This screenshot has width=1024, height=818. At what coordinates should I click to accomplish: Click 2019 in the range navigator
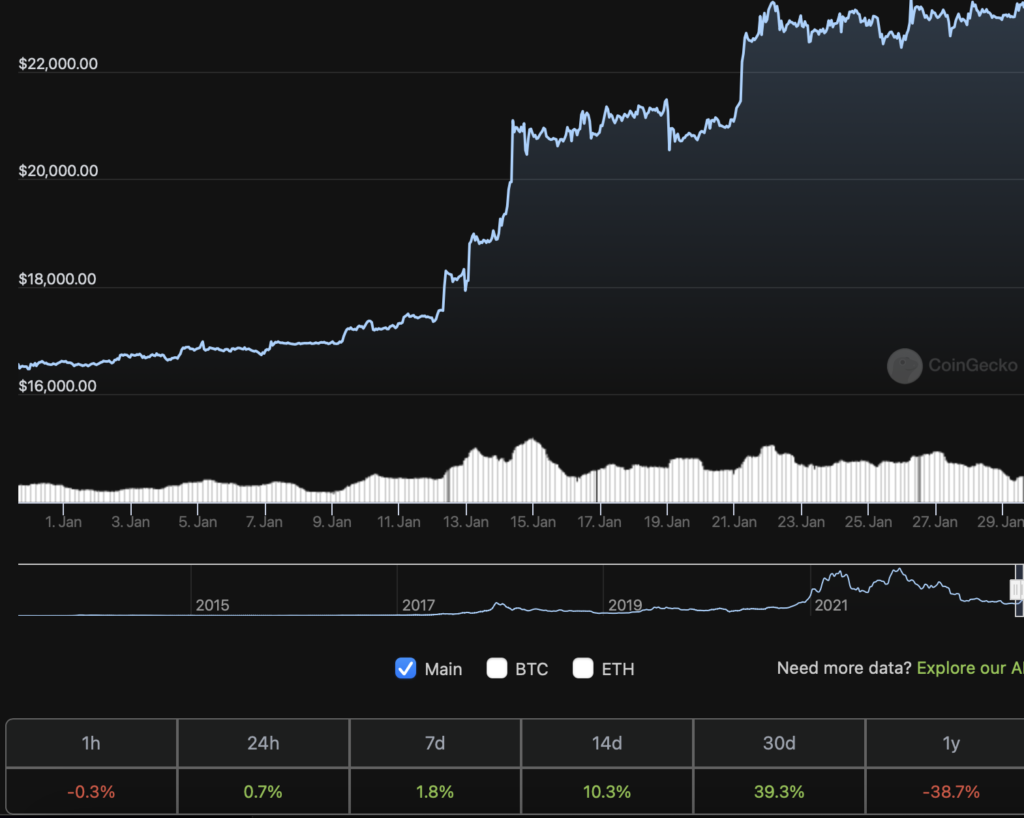tap(625, 605)
